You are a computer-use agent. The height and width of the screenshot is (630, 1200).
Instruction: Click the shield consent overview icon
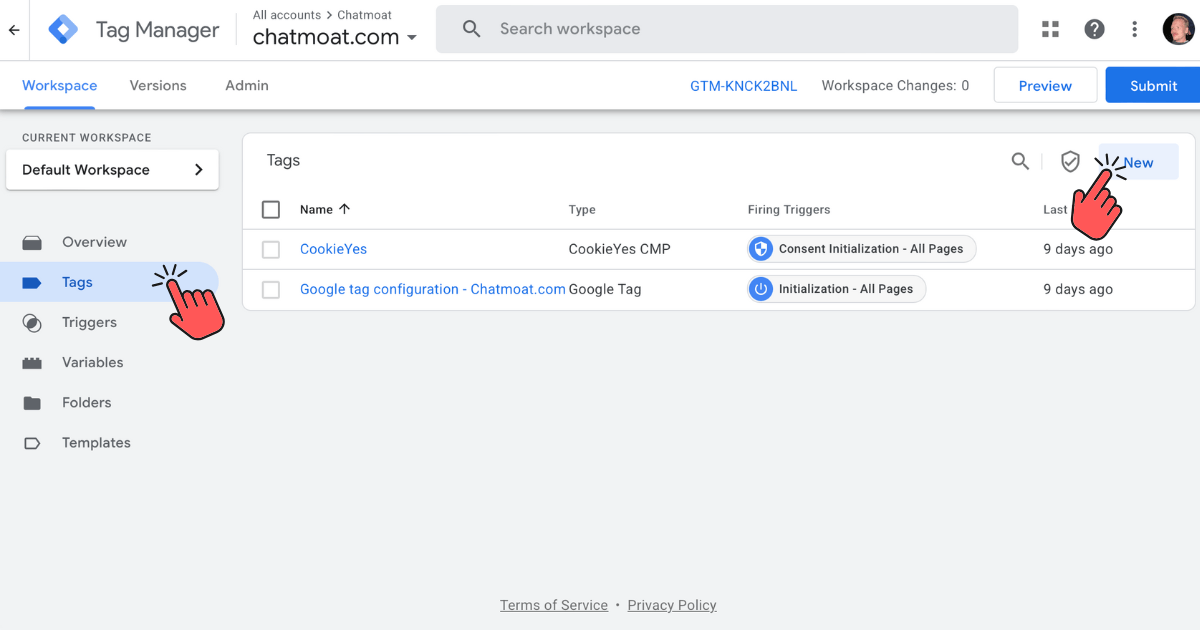[1070, 161]
